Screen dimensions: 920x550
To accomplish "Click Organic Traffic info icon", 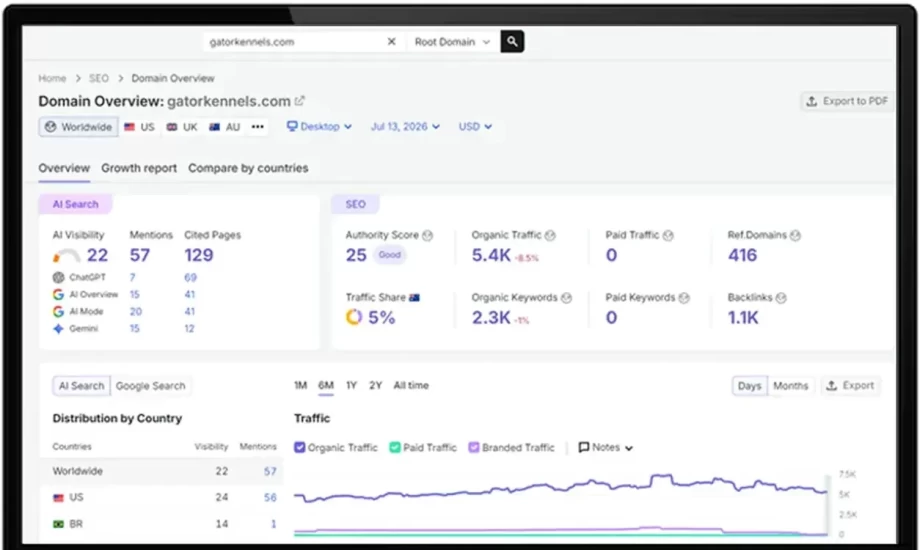I will point(550,235).
